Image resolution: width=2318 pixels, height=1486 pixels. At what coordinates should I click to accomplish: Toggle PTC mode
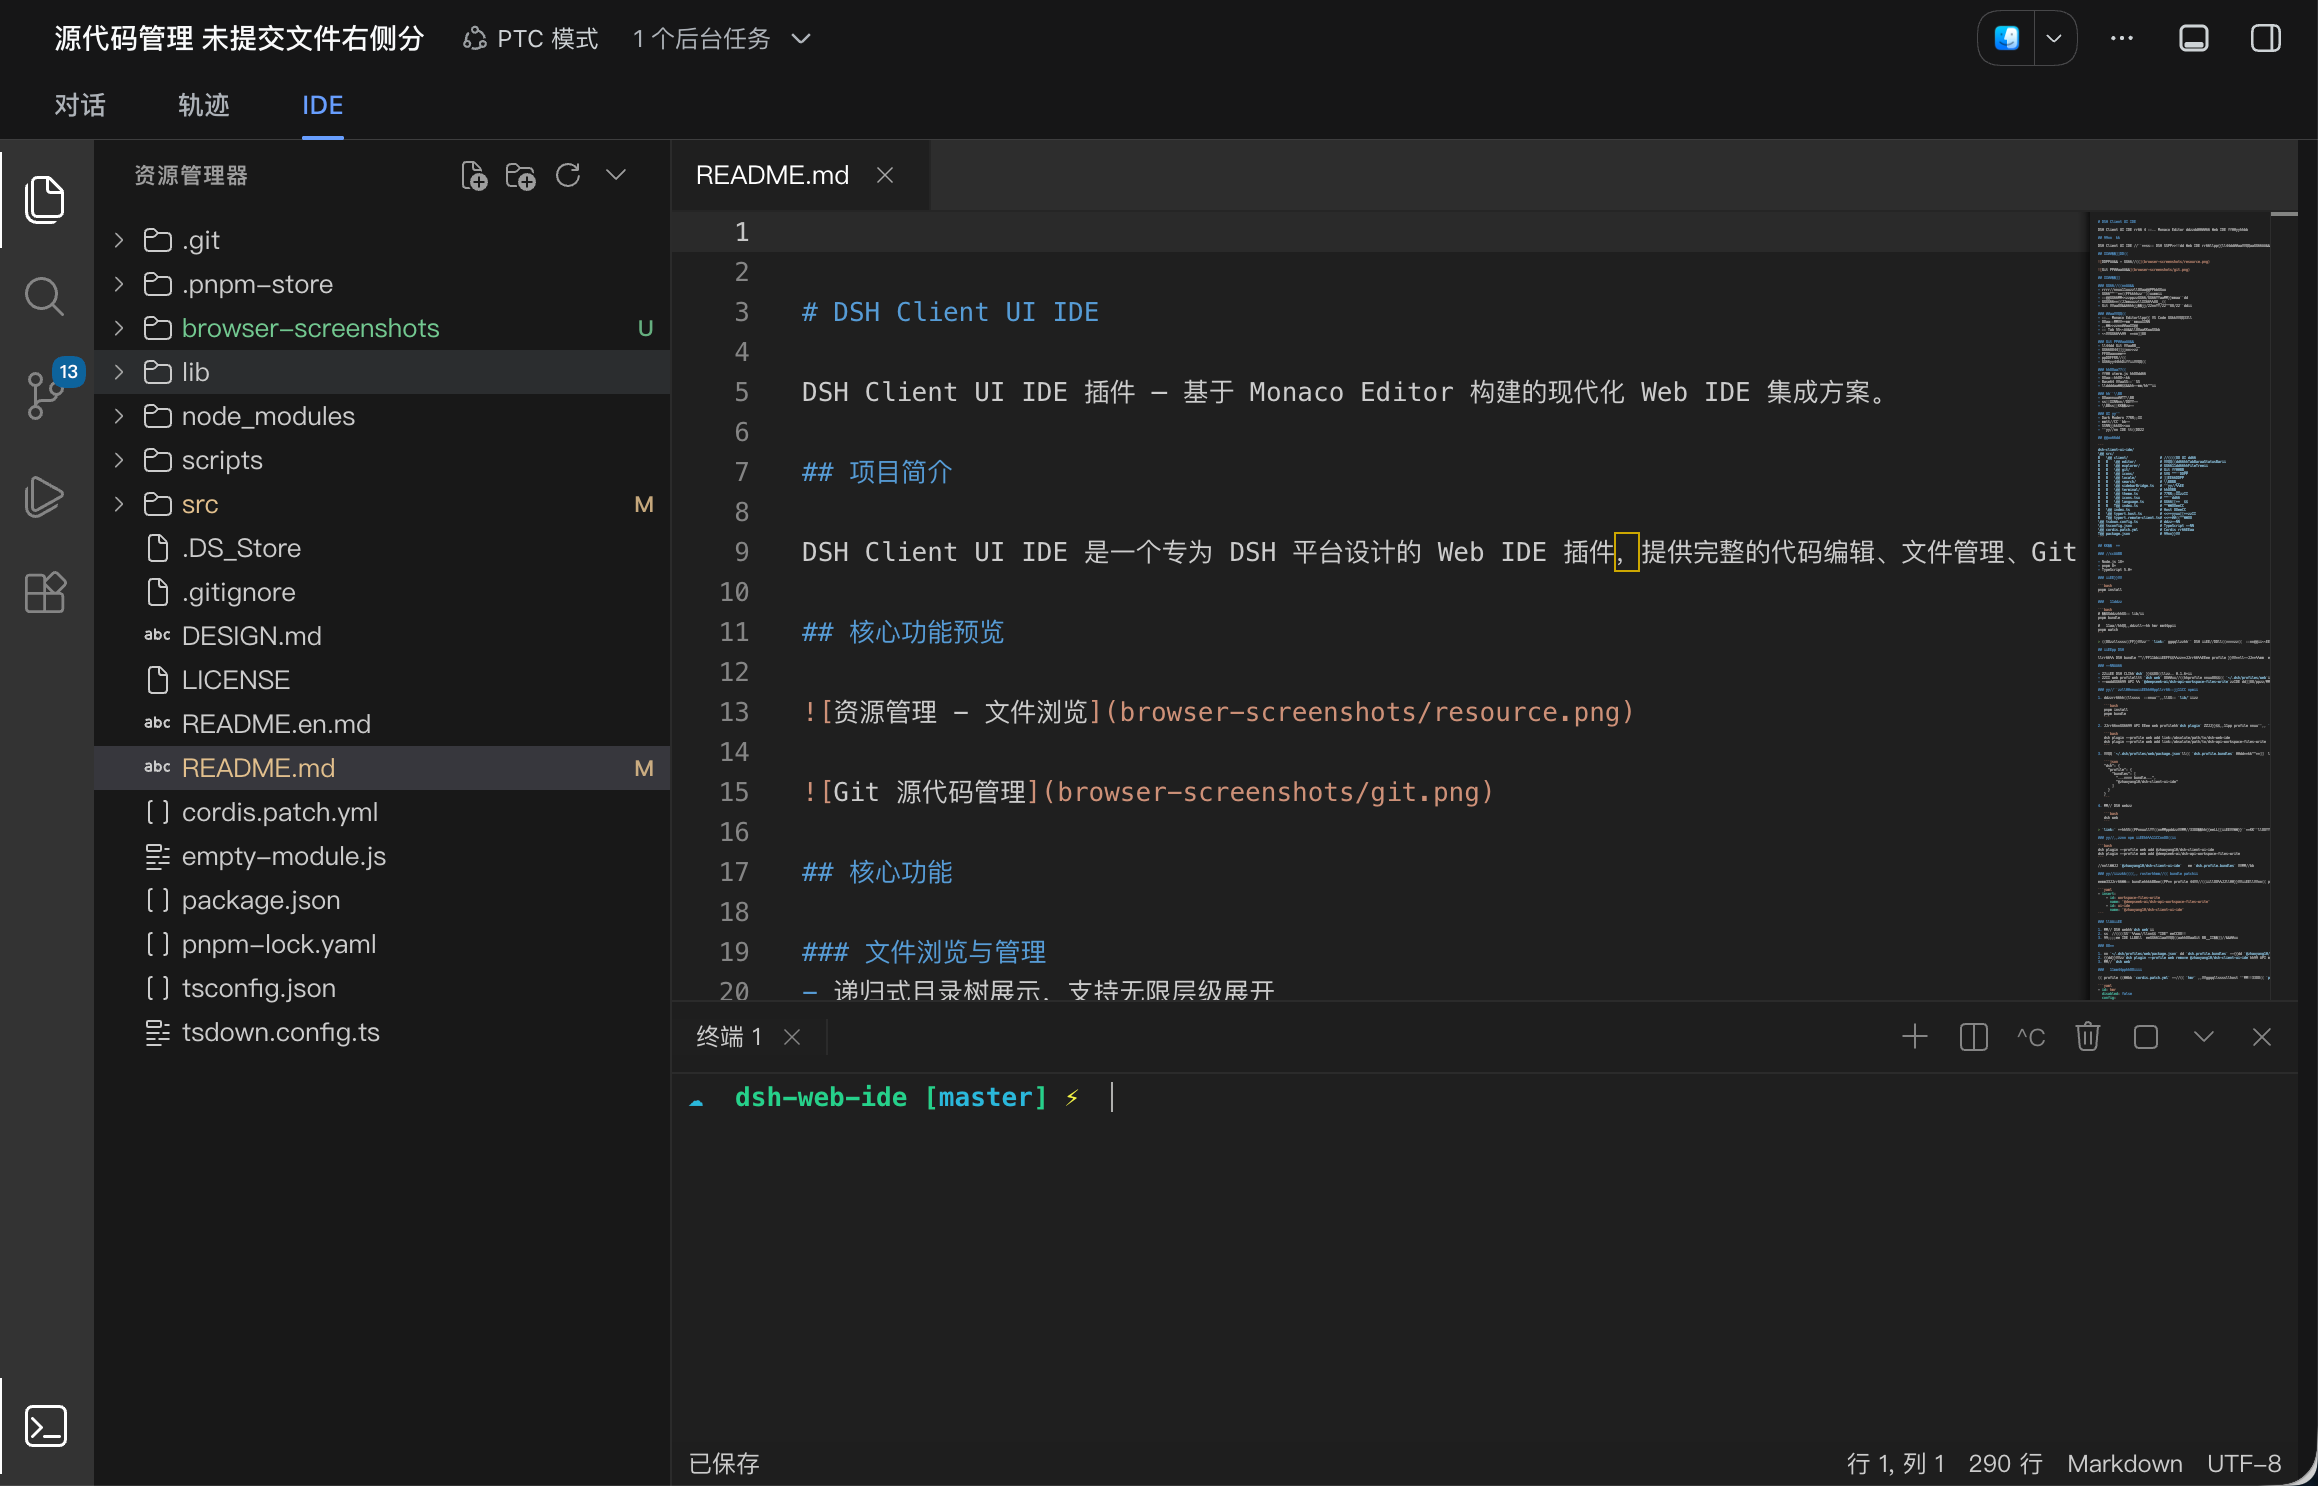pyautogui.click(x=531, y=39)
